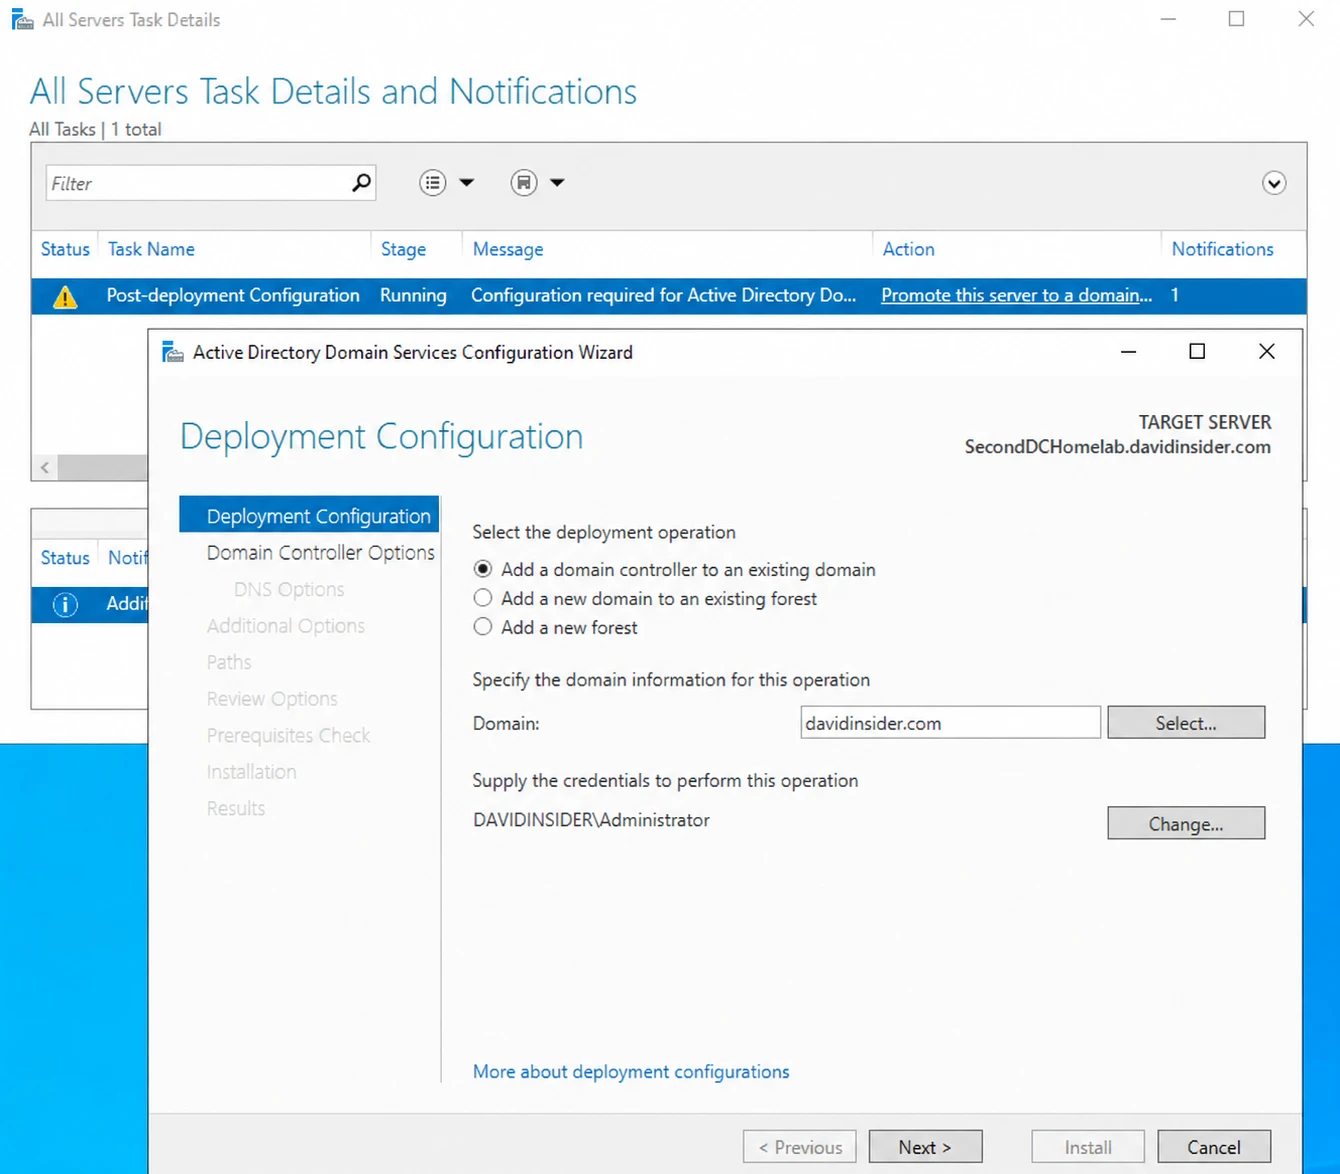Open the save query icon
Image resolution: width=1340 pixels, height=1174 pixels.
(x=524, y=183)
